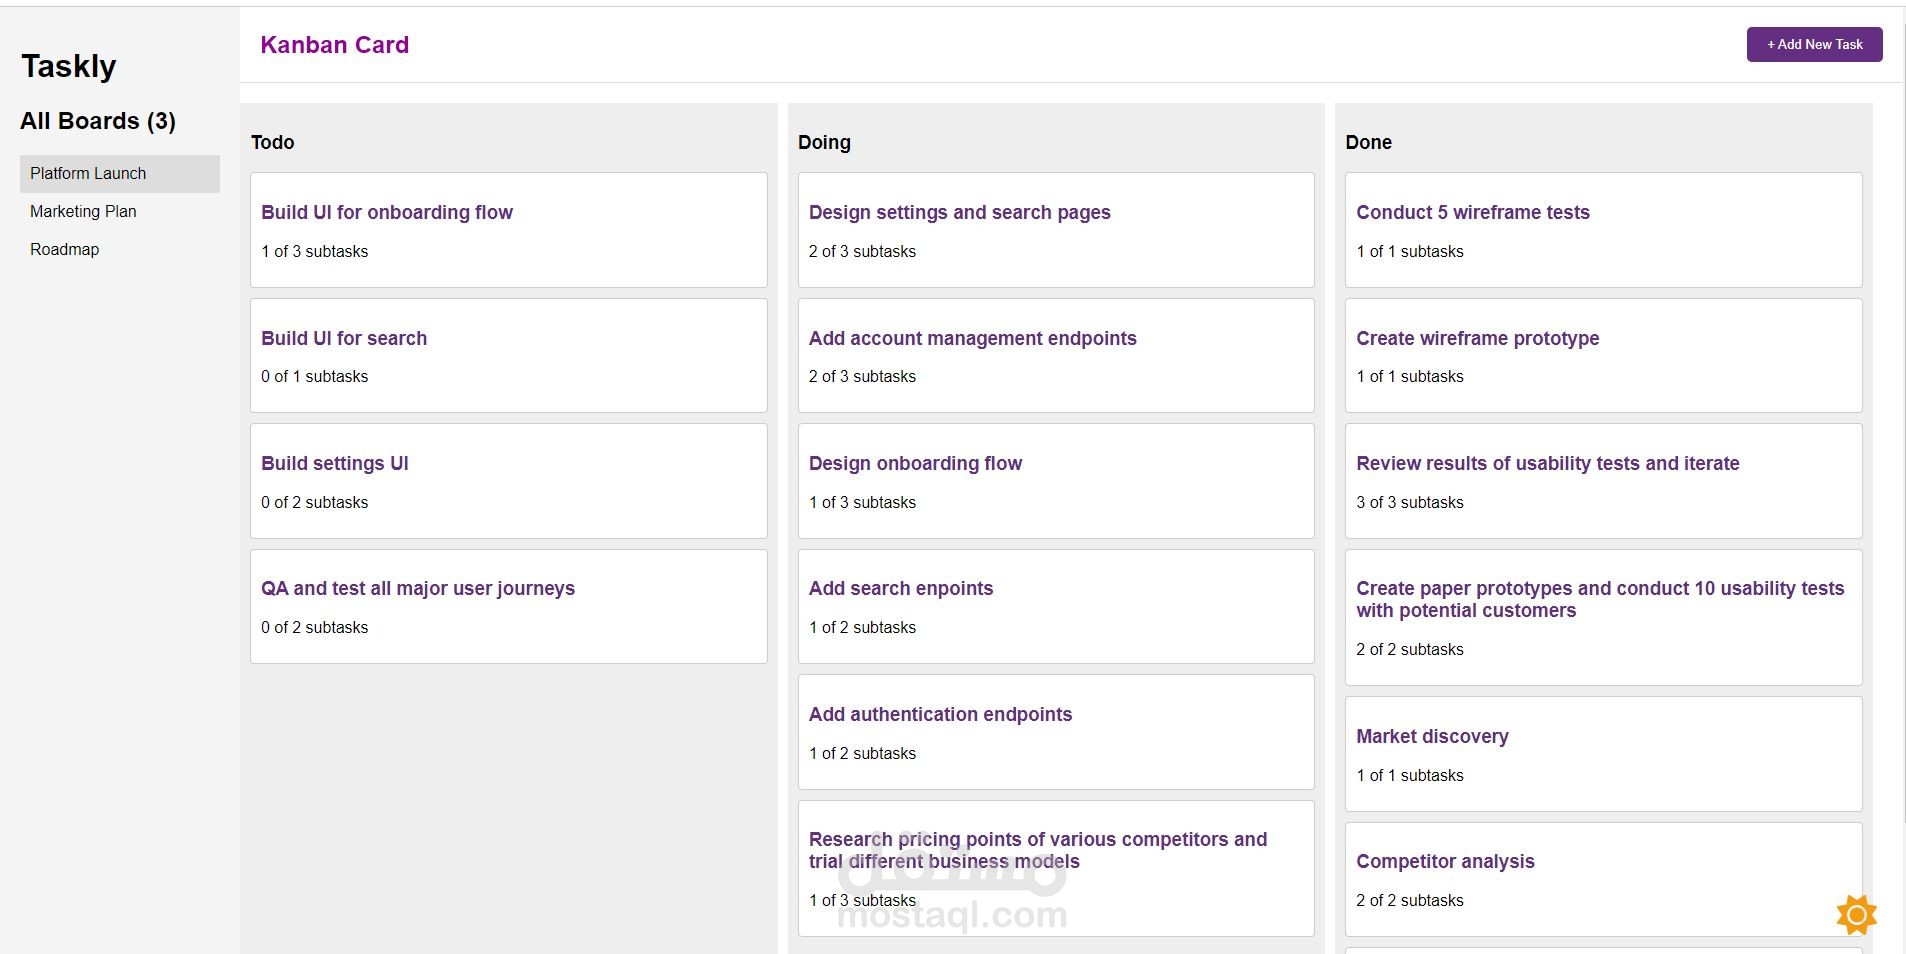Open the Marketing Plan board

click(x=83, y=211)
